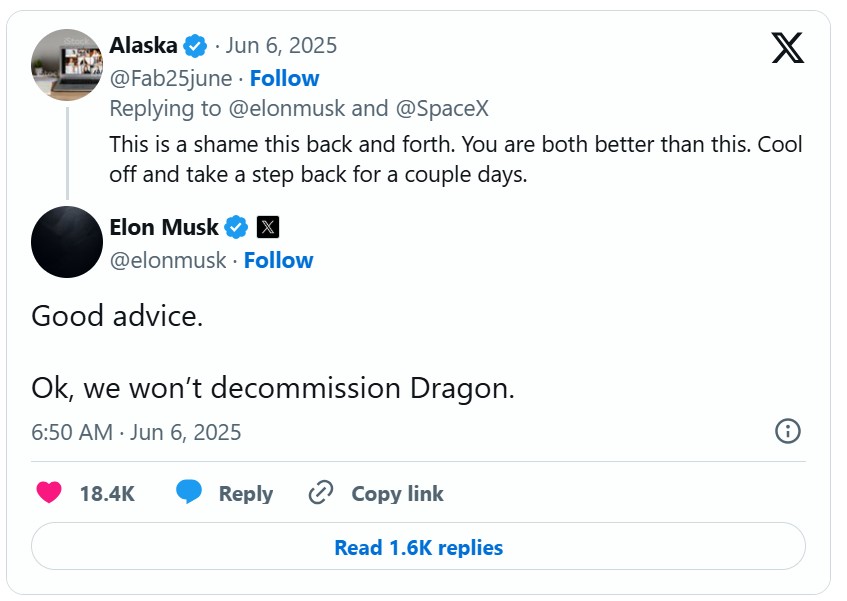Screen dimensions: 847x601
Task: Click the blue reply speech bubble icon
Action: click(190, 493)
